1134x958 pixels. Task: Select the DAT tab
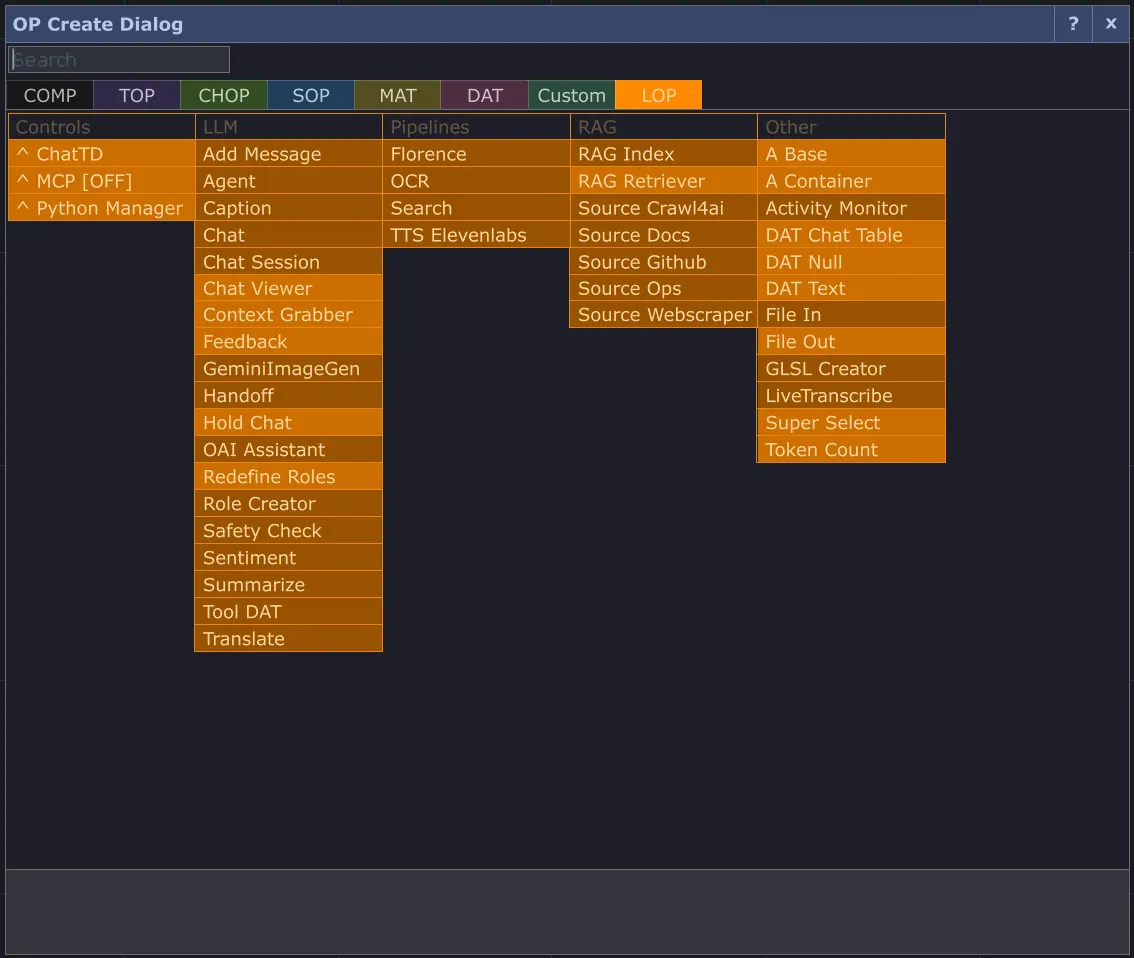(x=484, y=95)
